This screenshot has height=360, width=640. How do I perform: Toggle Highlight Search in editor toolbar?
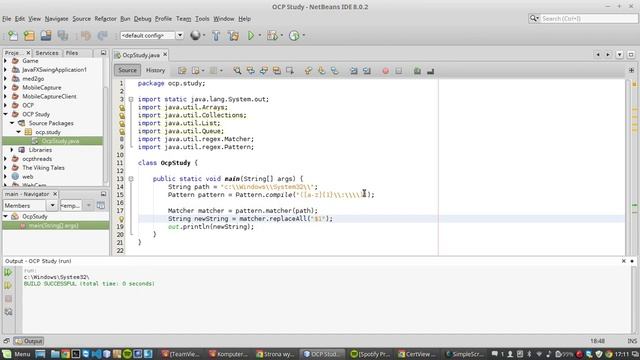(x=277, y=71)
